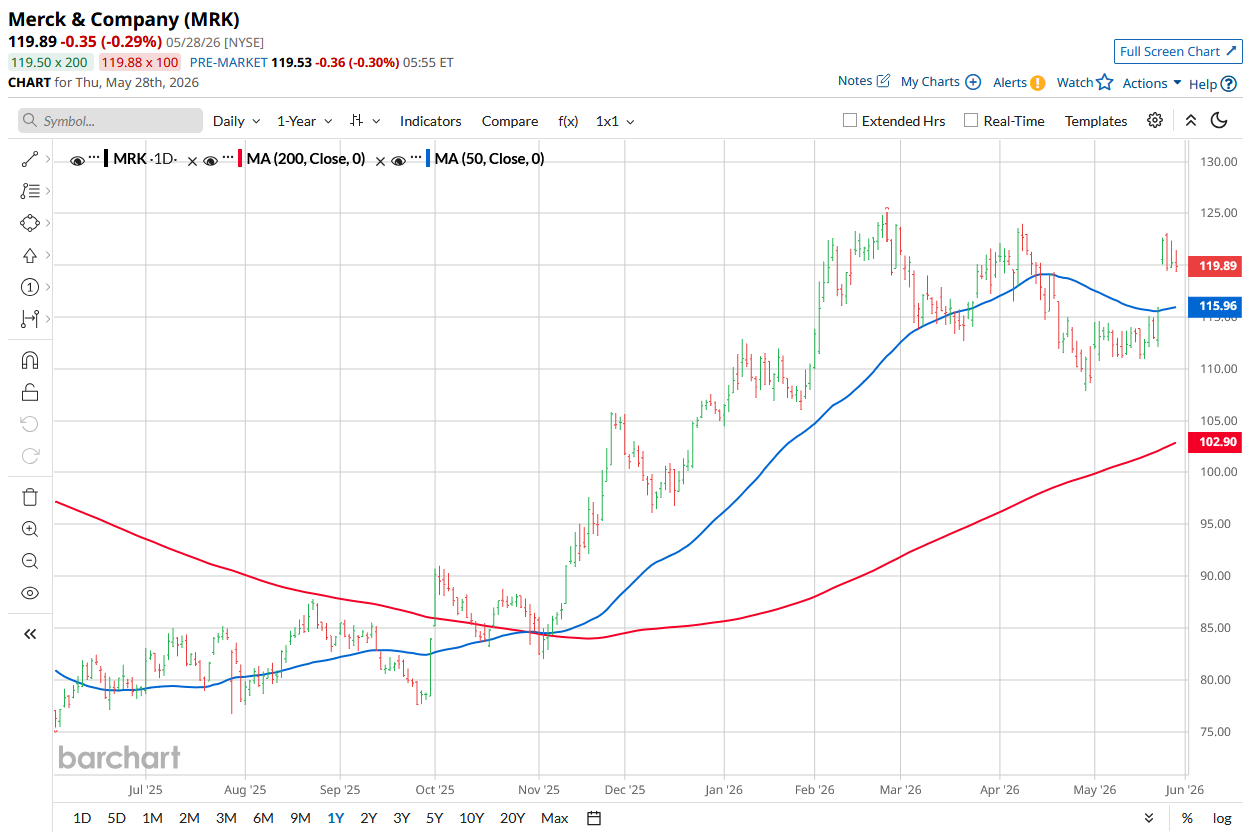Viewport: 1249px width, 832px height.
Task: Enable the Real-Time checkbox
Action: [971, 120]
